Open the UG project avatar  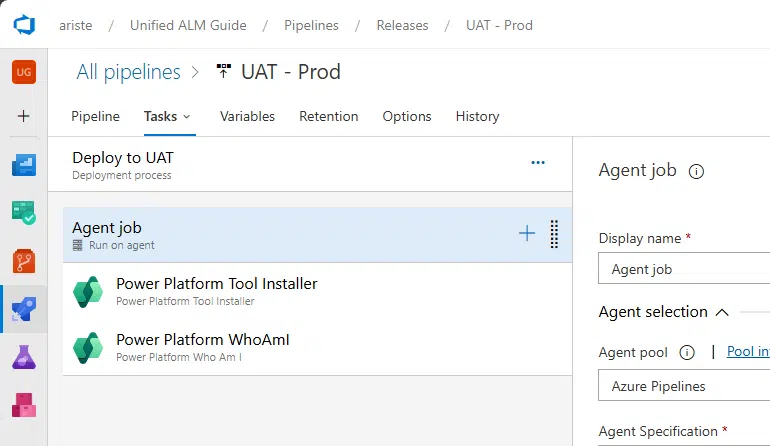pyautogui.click(x=24, y=72)
